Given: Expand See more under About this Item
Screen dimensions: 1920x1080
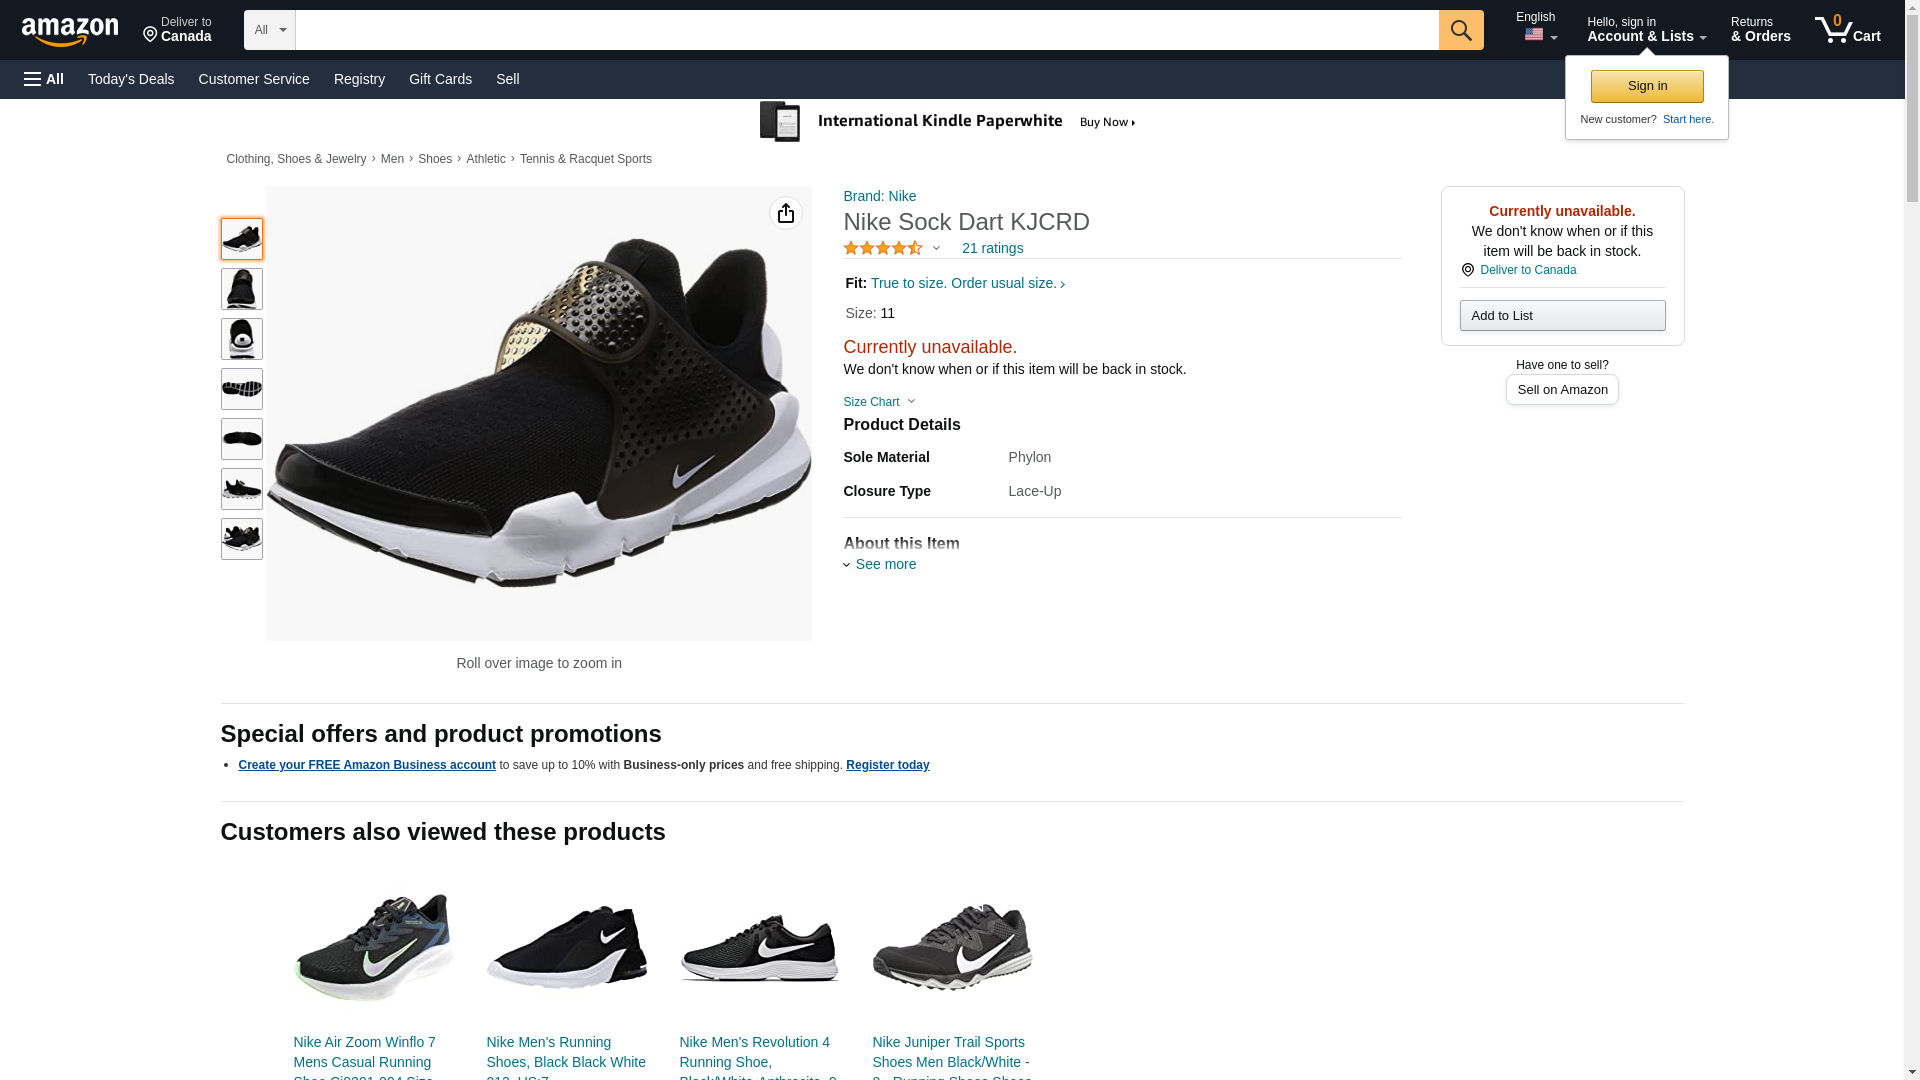Looking at the screenshot, I should [884, 564].
